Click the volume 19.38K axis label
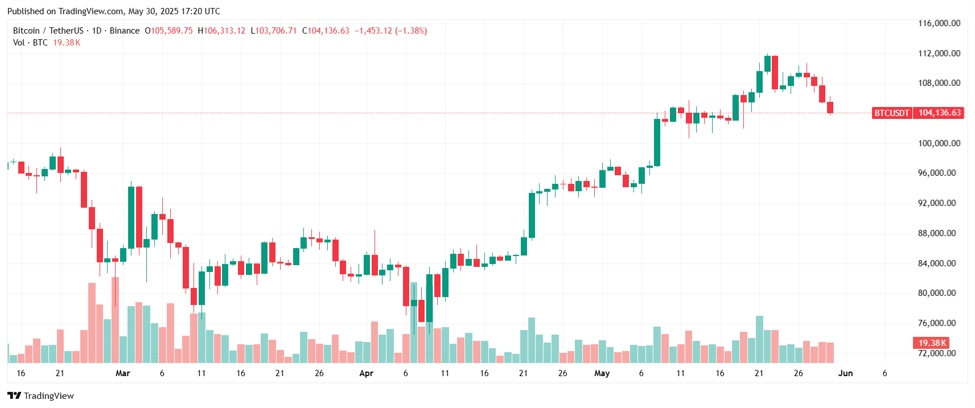 930,343
